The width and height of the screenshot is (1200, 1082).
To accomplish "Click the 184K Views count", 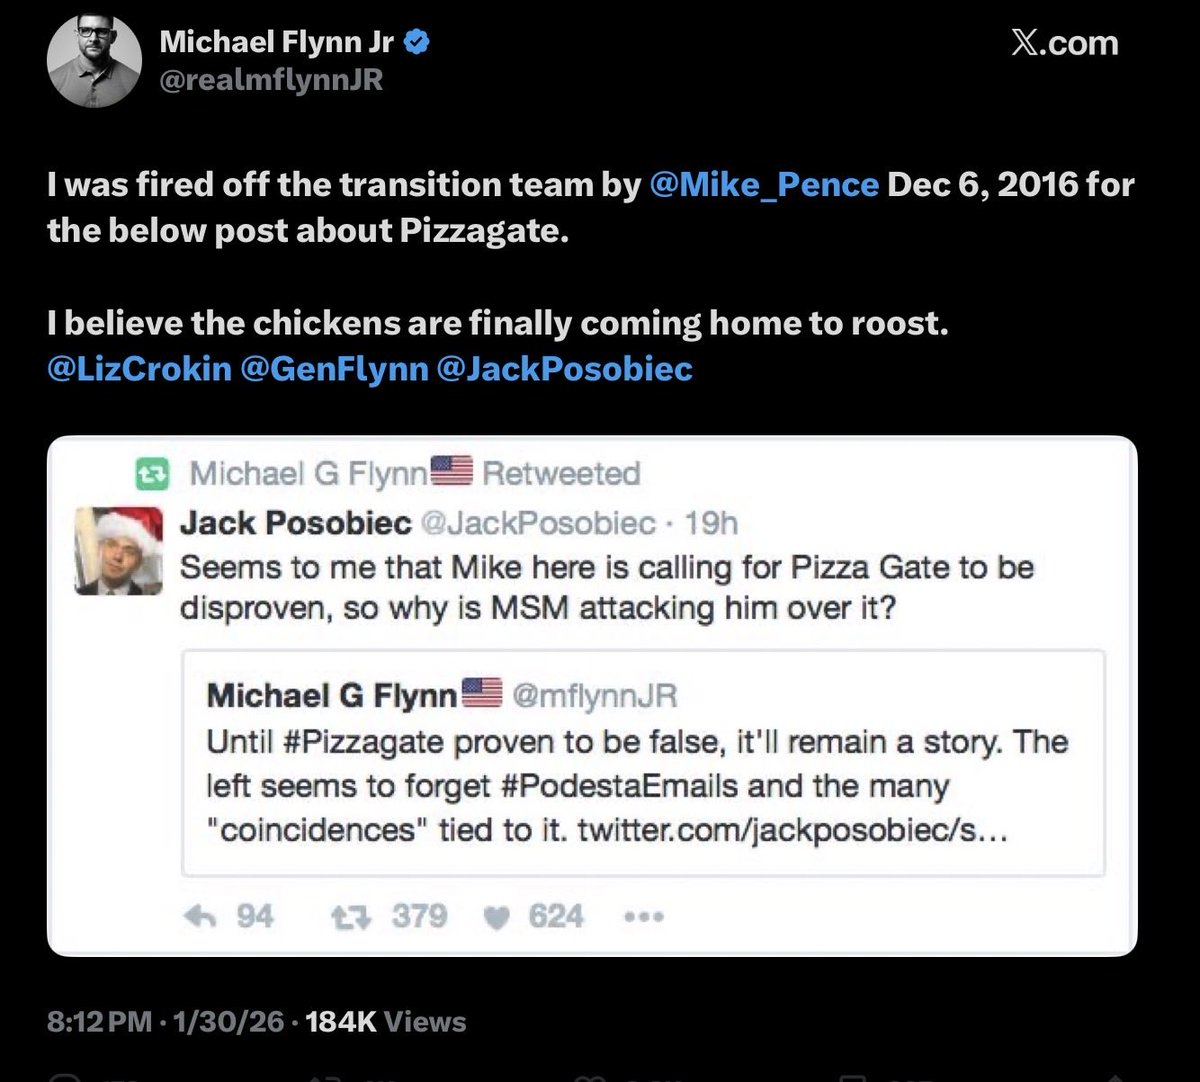I will pyautogui.click(x=385, y=1022).
